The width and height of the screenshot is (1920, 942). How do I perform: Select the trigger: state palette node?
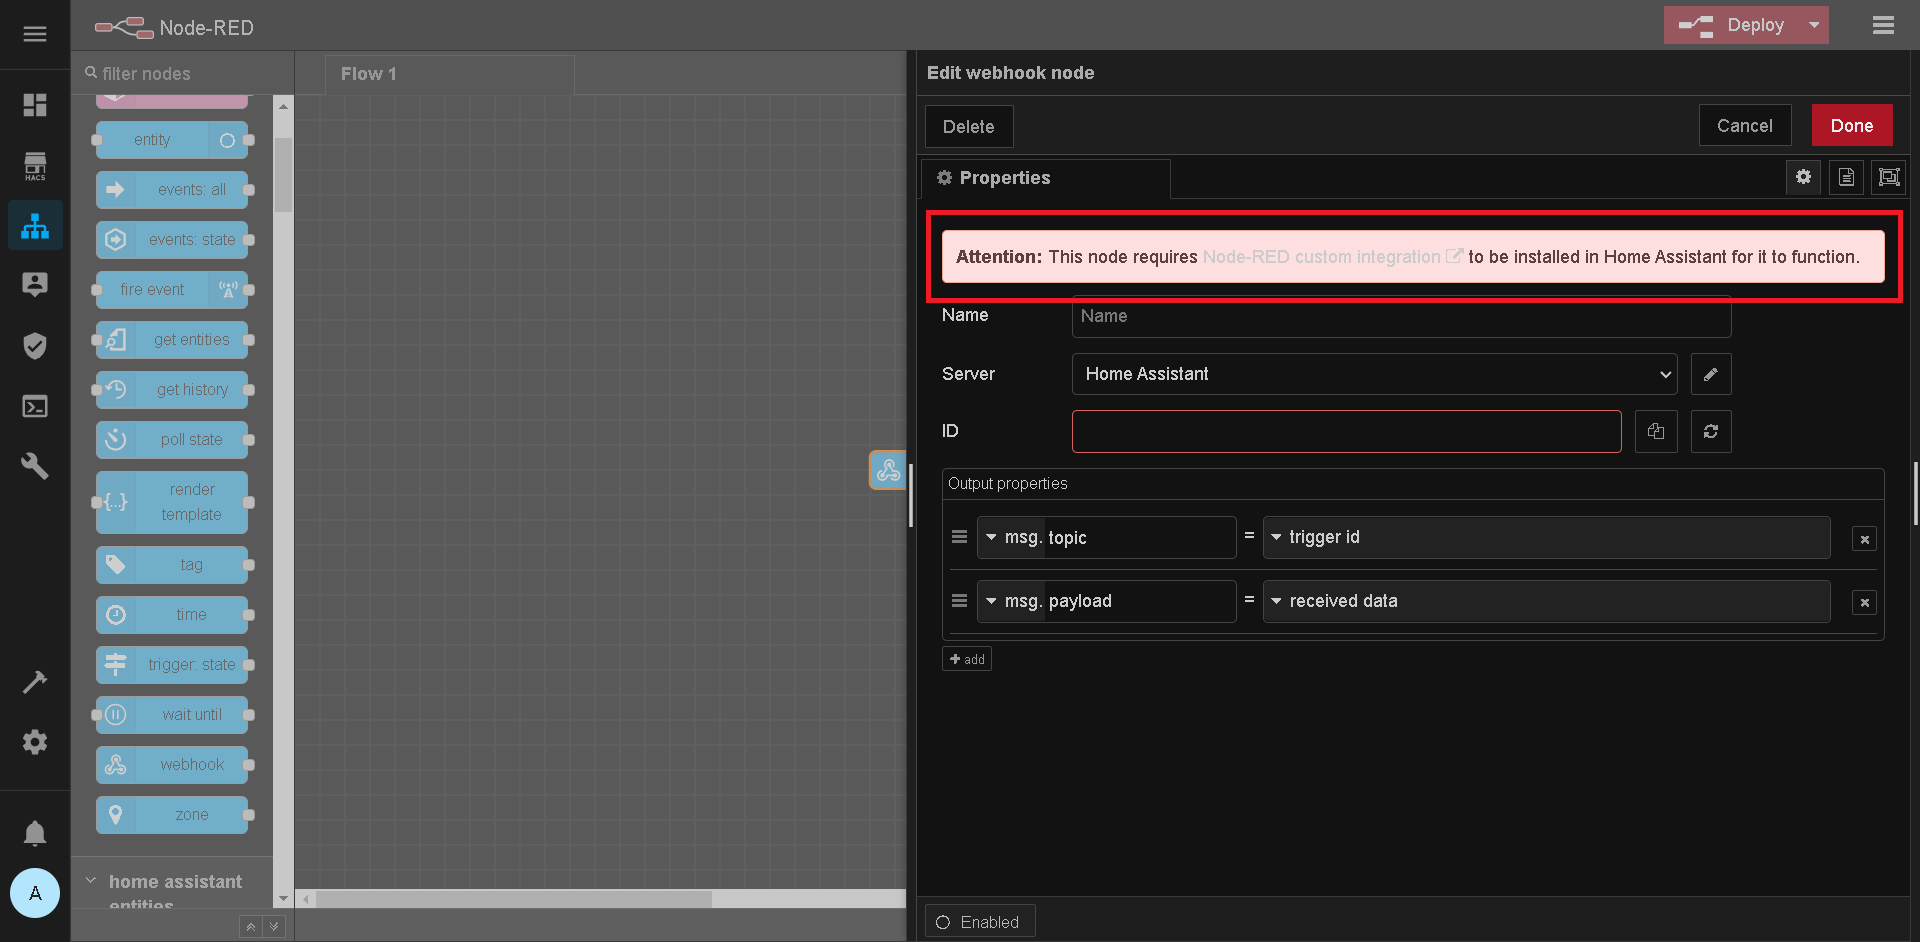172,665
